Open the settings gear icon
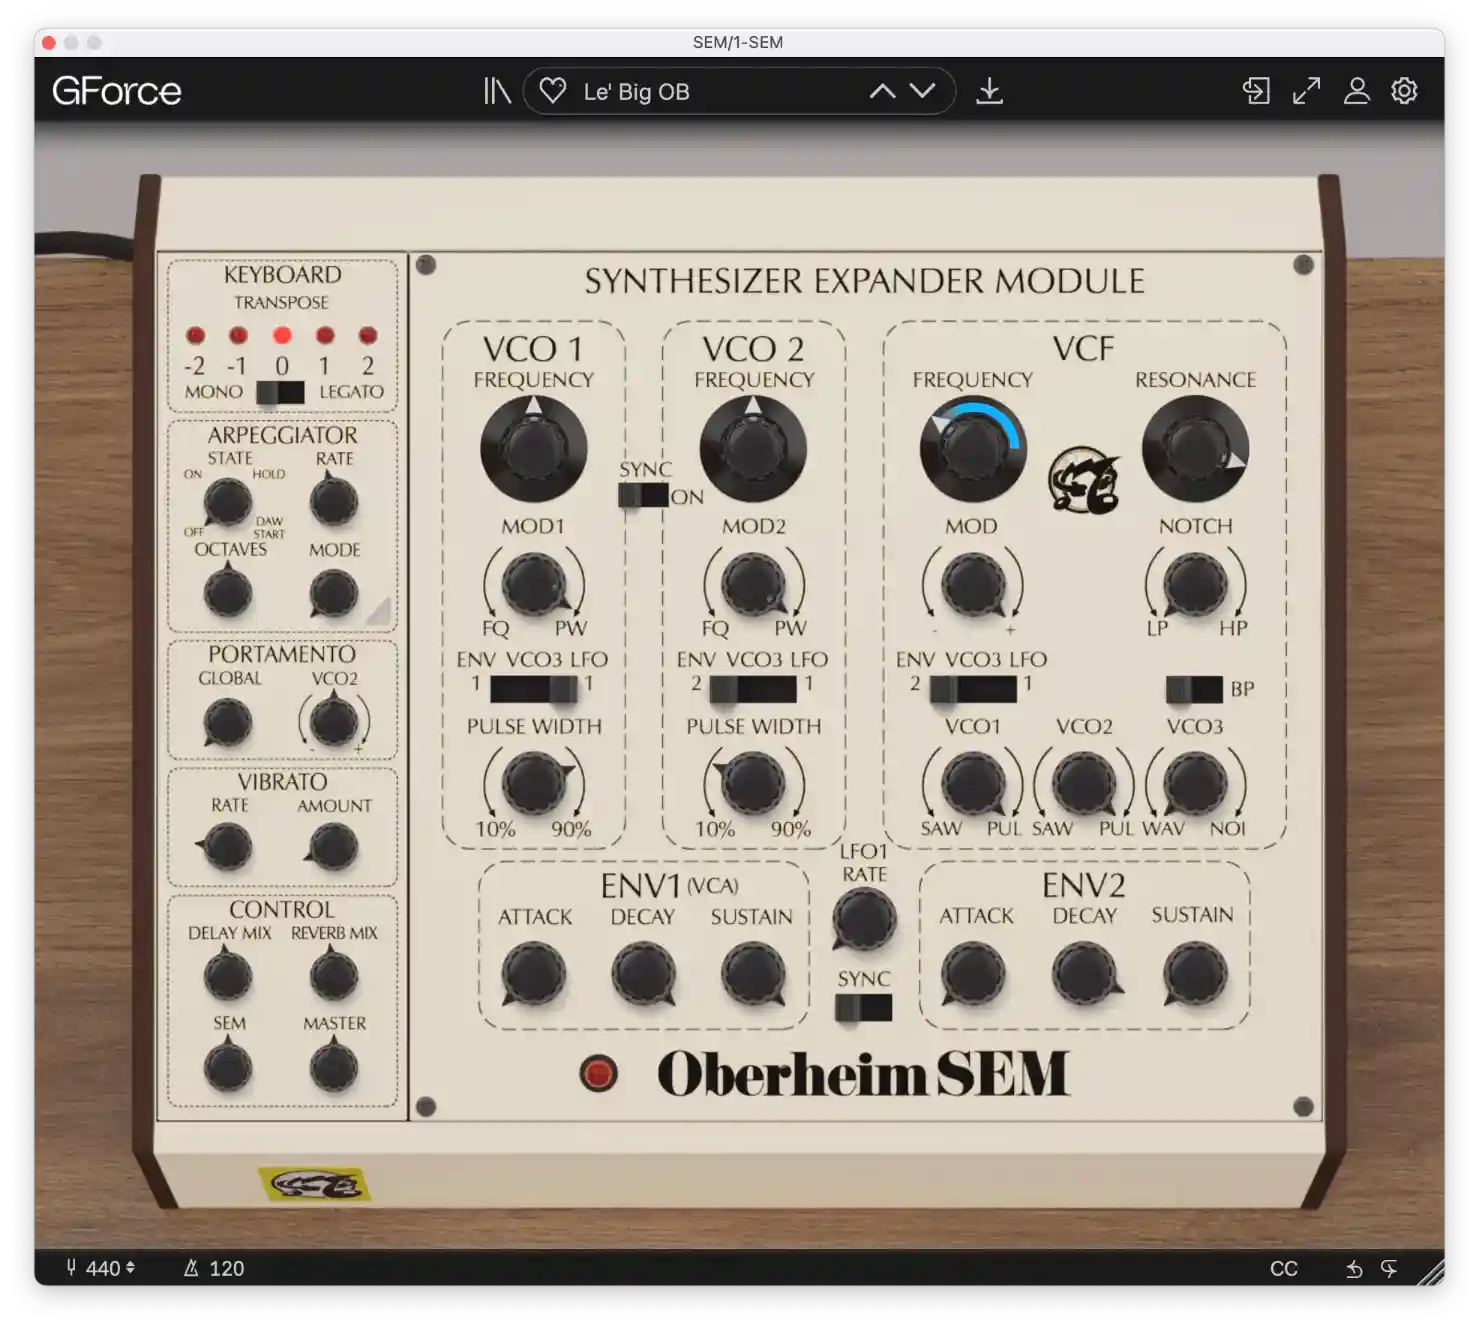The width and height of the screenshot is (1479, 1326). click(x=1404, y=91)
